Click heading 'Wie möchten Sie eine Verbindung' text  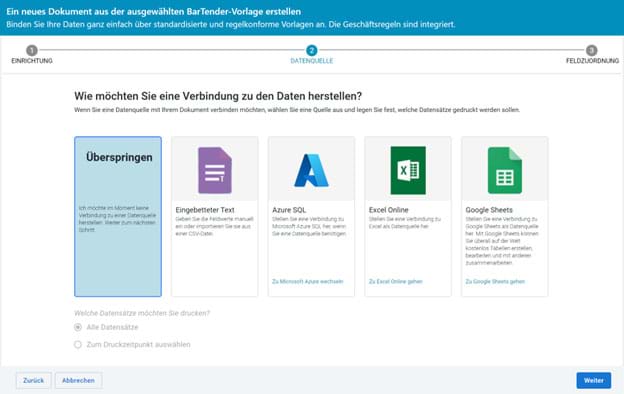pyautogui.click(x=218, y=96)
